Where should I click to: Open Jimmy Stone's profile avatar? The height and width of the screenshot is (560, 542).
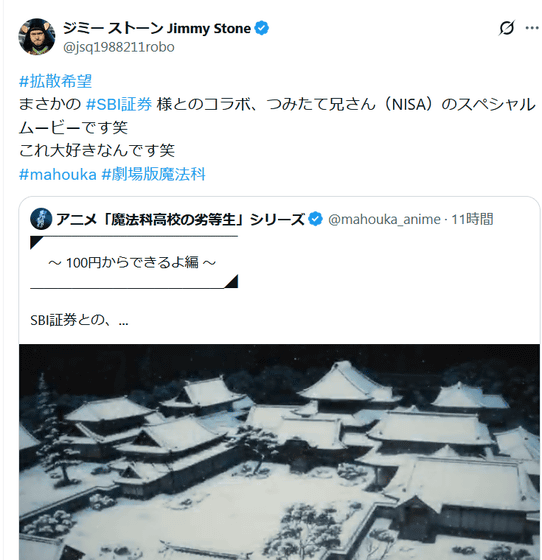click(37, 36)
